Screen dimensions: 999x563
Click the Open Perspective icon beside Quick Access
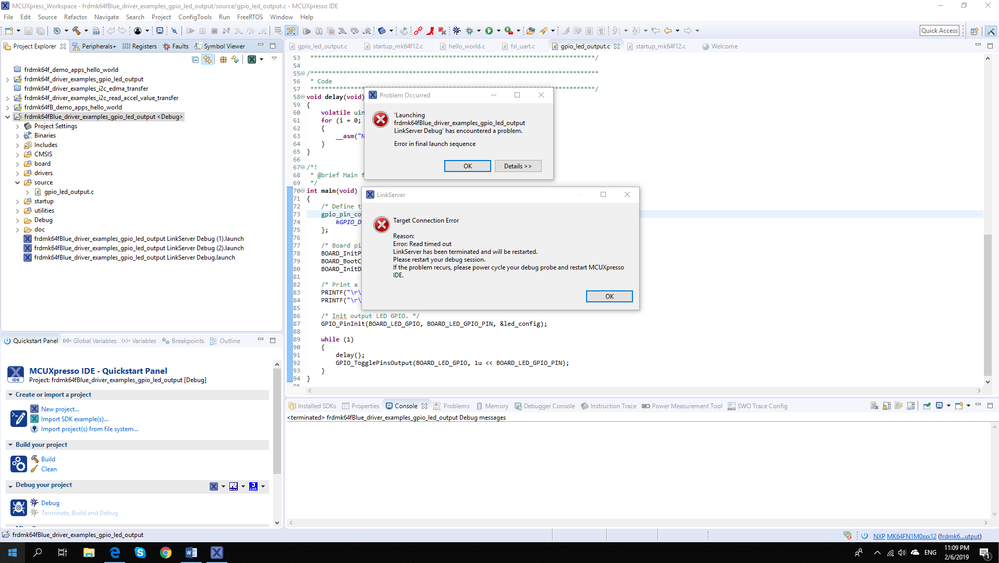974,31
